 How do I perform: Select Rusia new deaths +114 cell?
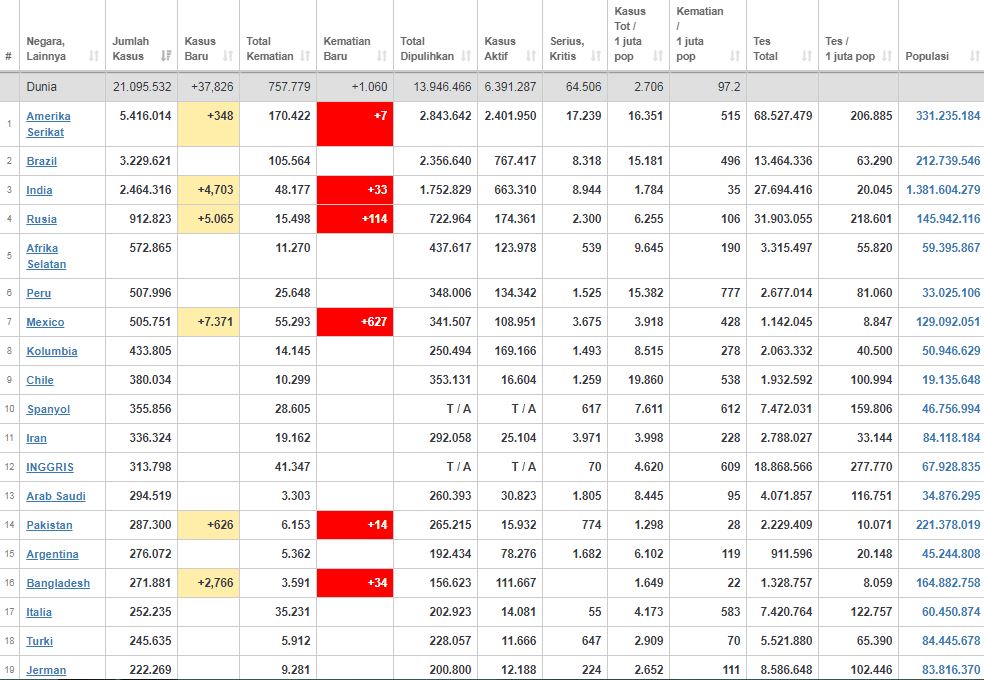click(x=355, y=219)
